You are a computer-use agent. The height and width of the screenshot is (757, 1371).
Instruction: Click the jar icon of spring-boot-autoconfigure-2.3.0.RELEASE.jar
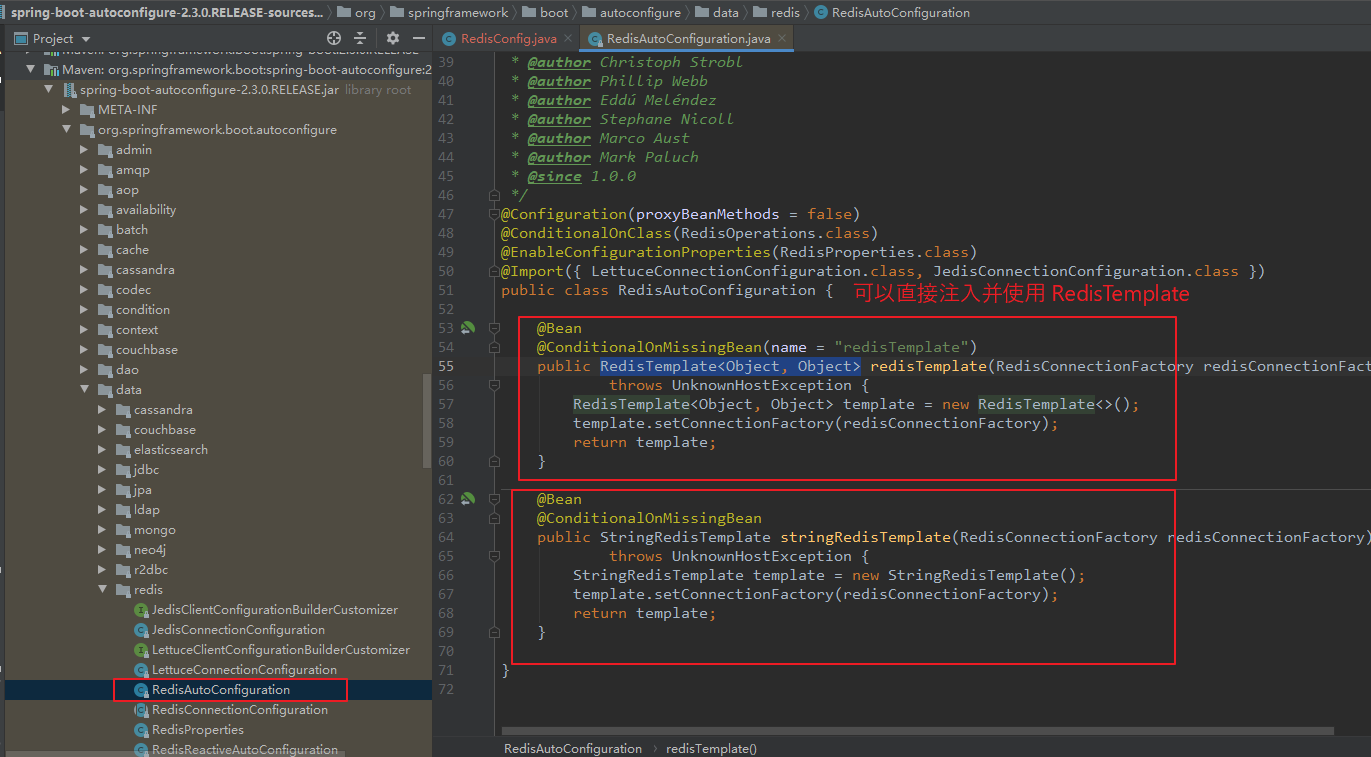click(69, 90)
